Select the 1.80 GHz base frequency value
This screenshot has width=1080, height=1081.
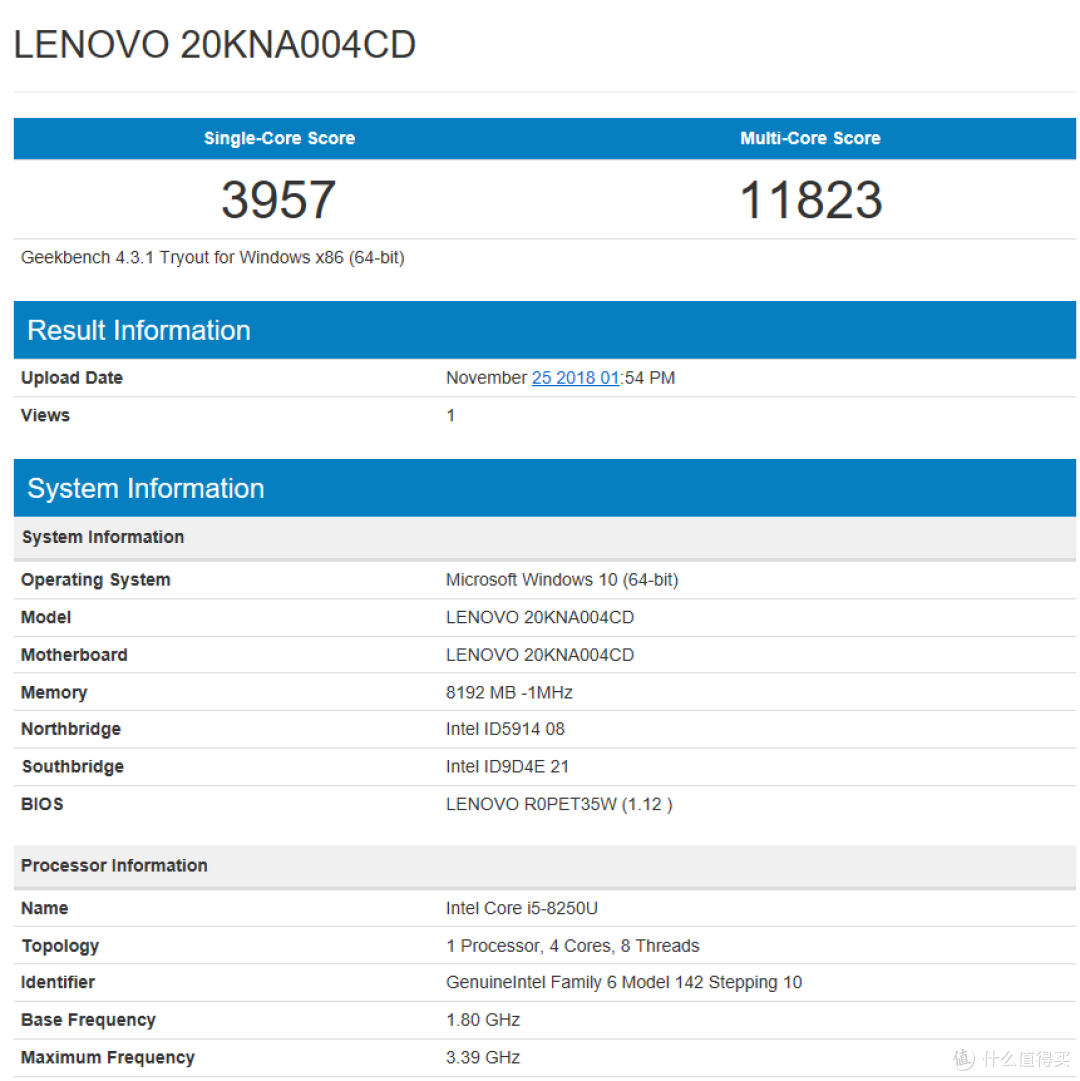tap(483, 1020)
